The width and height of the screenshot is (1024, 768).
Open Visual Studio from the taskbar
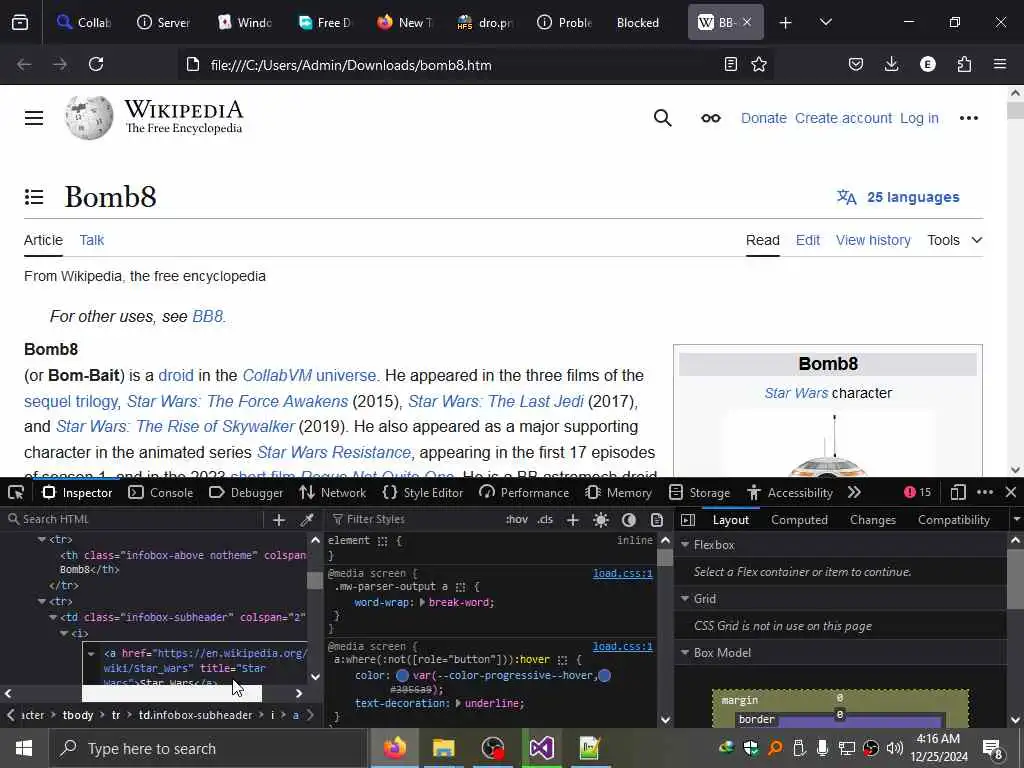tap(541, 748)
